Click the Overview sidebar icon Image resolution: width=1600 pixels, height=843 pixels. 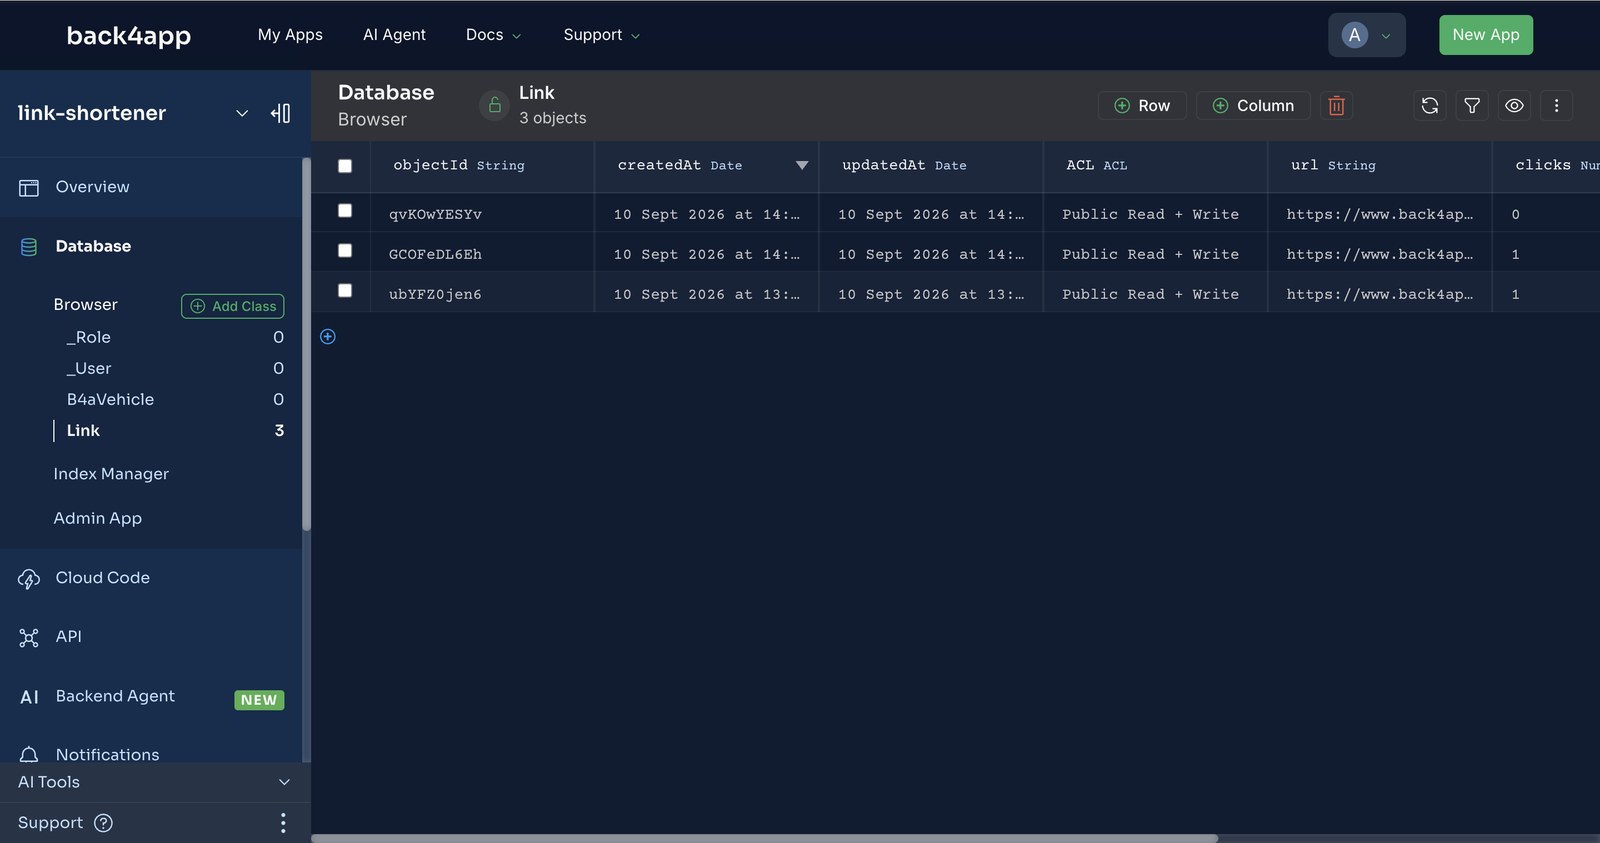tap(29, 187)
